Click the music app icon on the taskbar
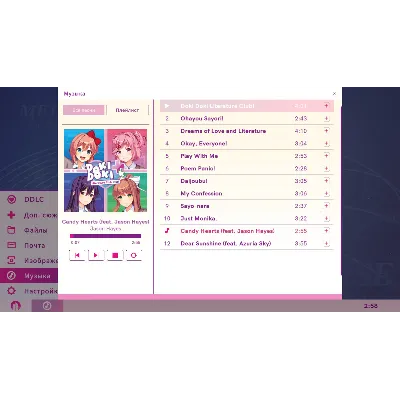This screenshot has height=400, width=400. (47, 306)
